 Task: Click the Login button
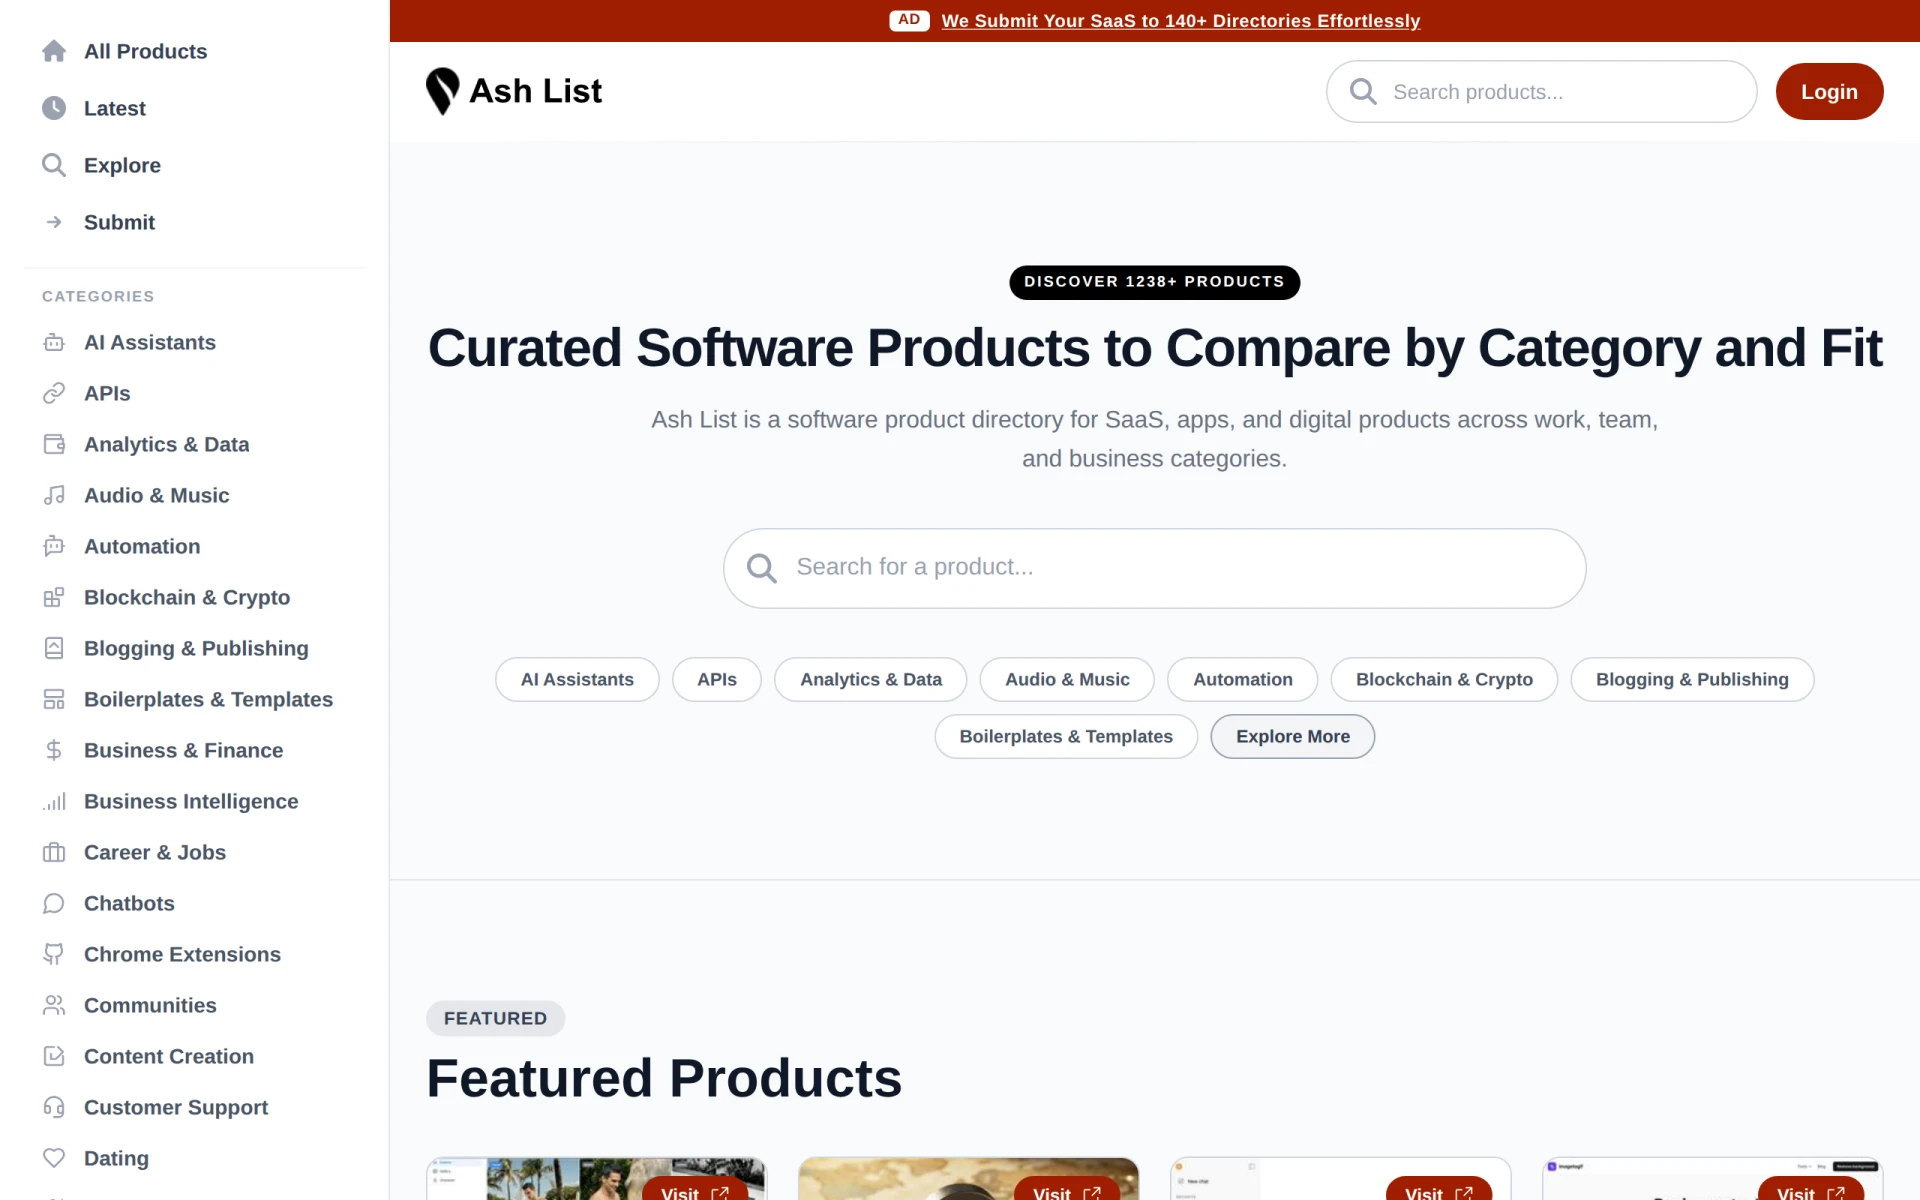pos(1829,91)
